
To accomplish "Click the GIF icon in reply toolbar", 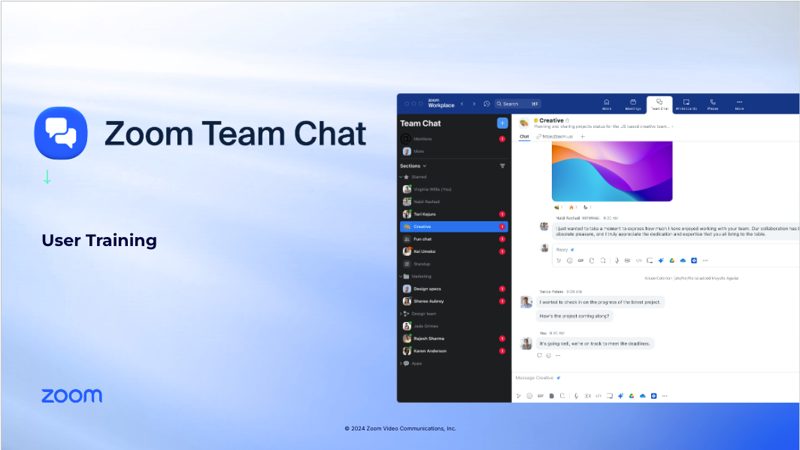I will tap(581, 261).
